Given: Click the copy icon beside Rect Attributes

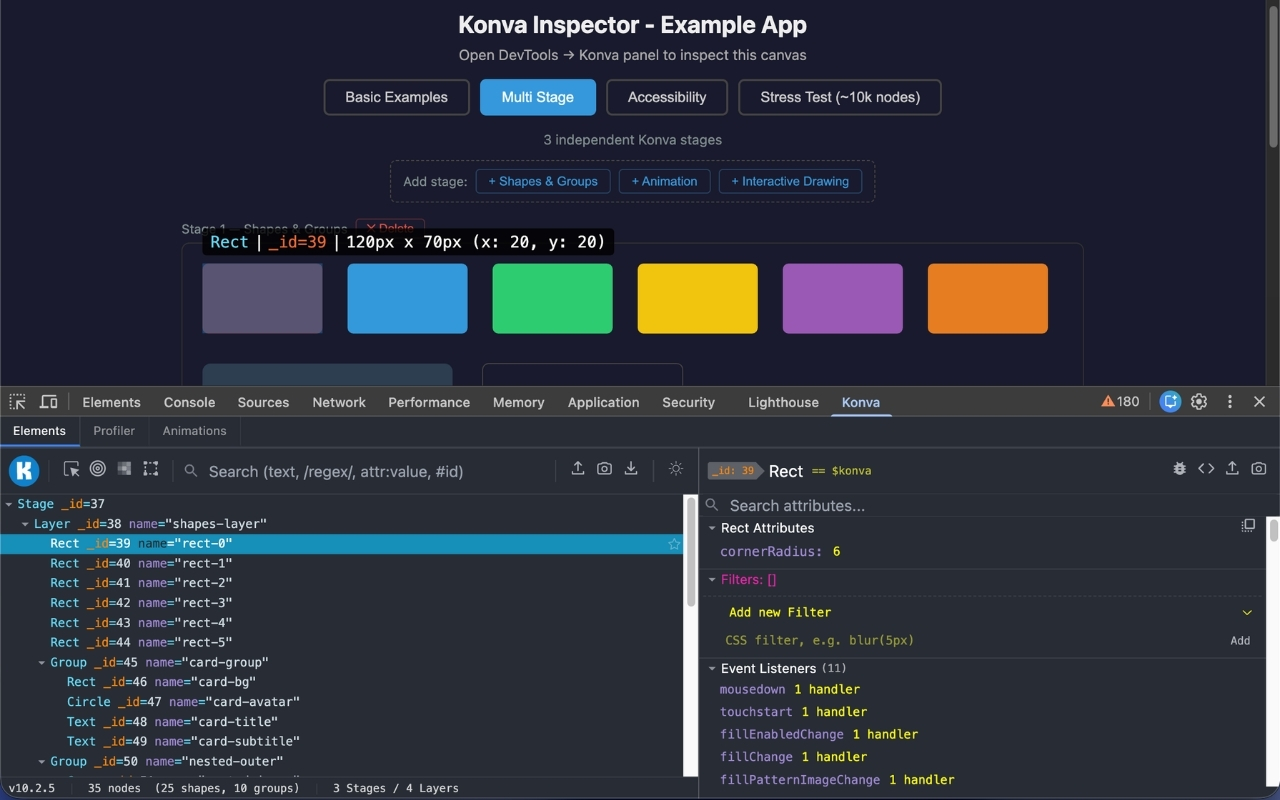Looking at the screenshot, I should coord(1248,526).
